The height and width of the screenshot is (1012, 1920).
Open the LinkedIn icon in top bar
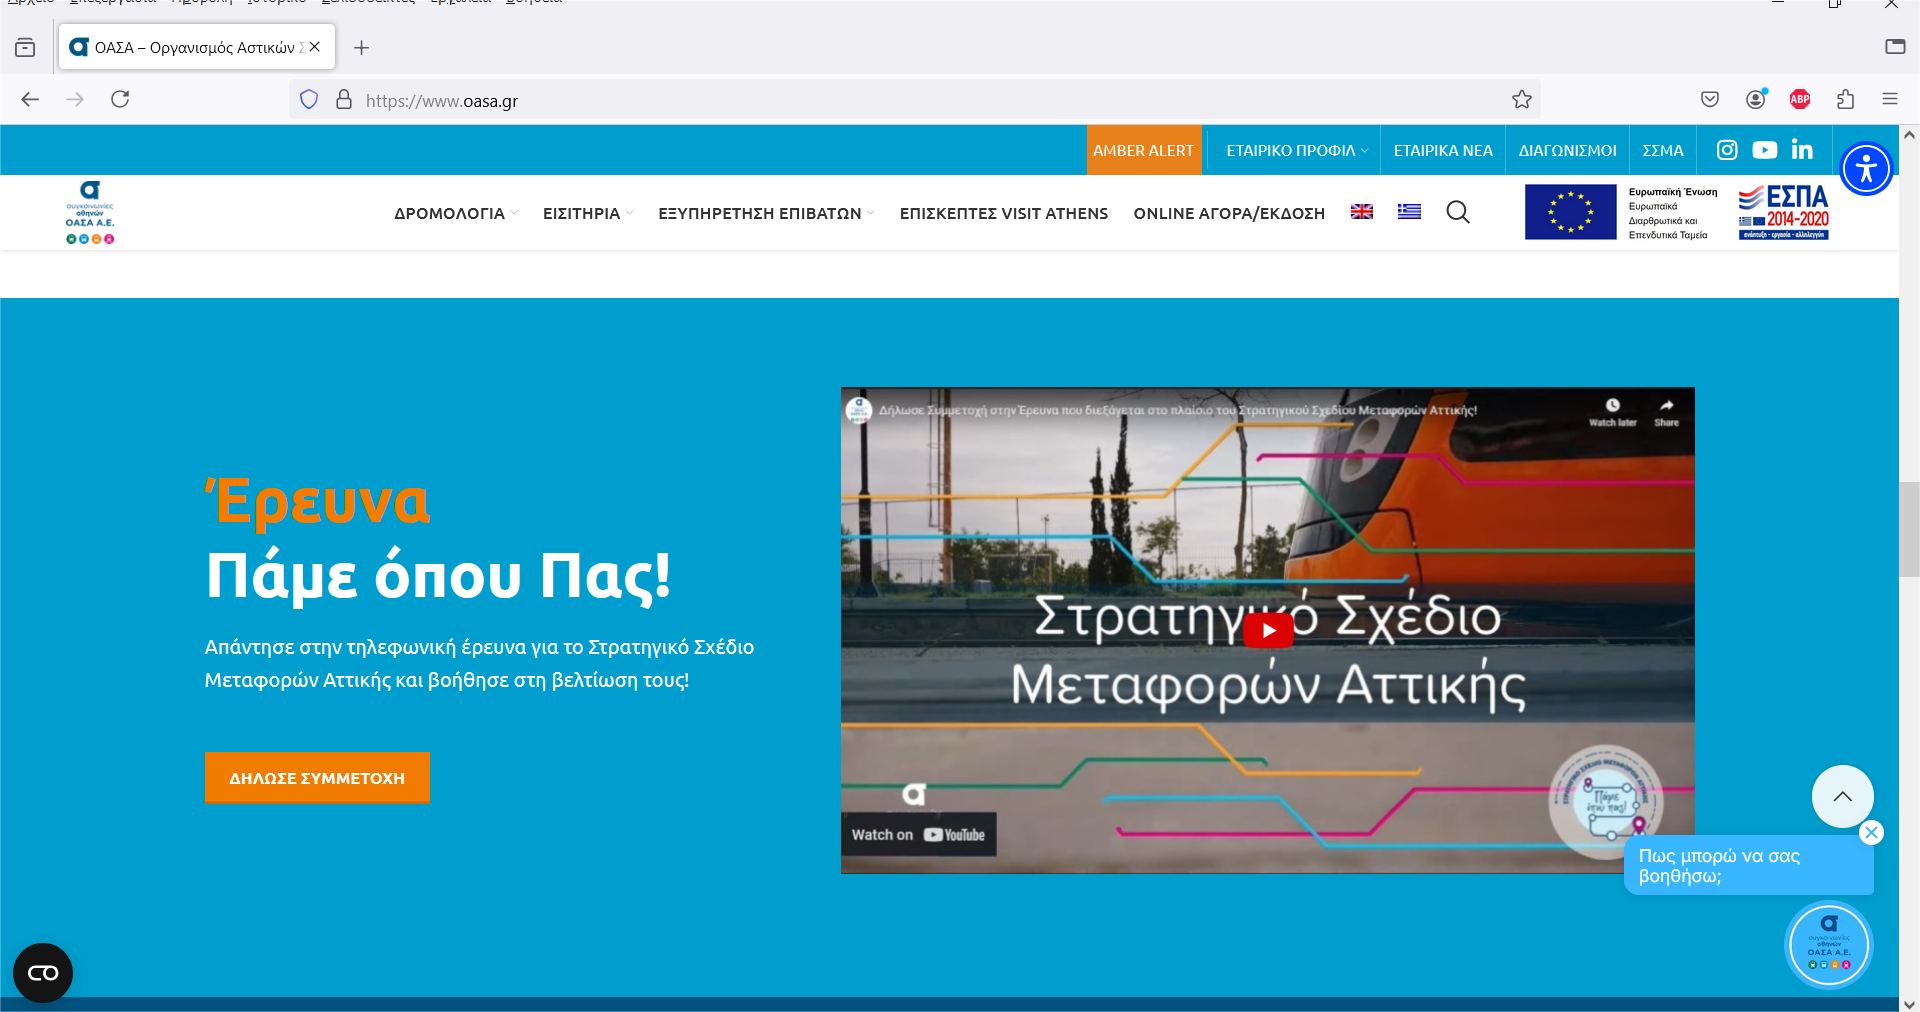(1802, 150)
